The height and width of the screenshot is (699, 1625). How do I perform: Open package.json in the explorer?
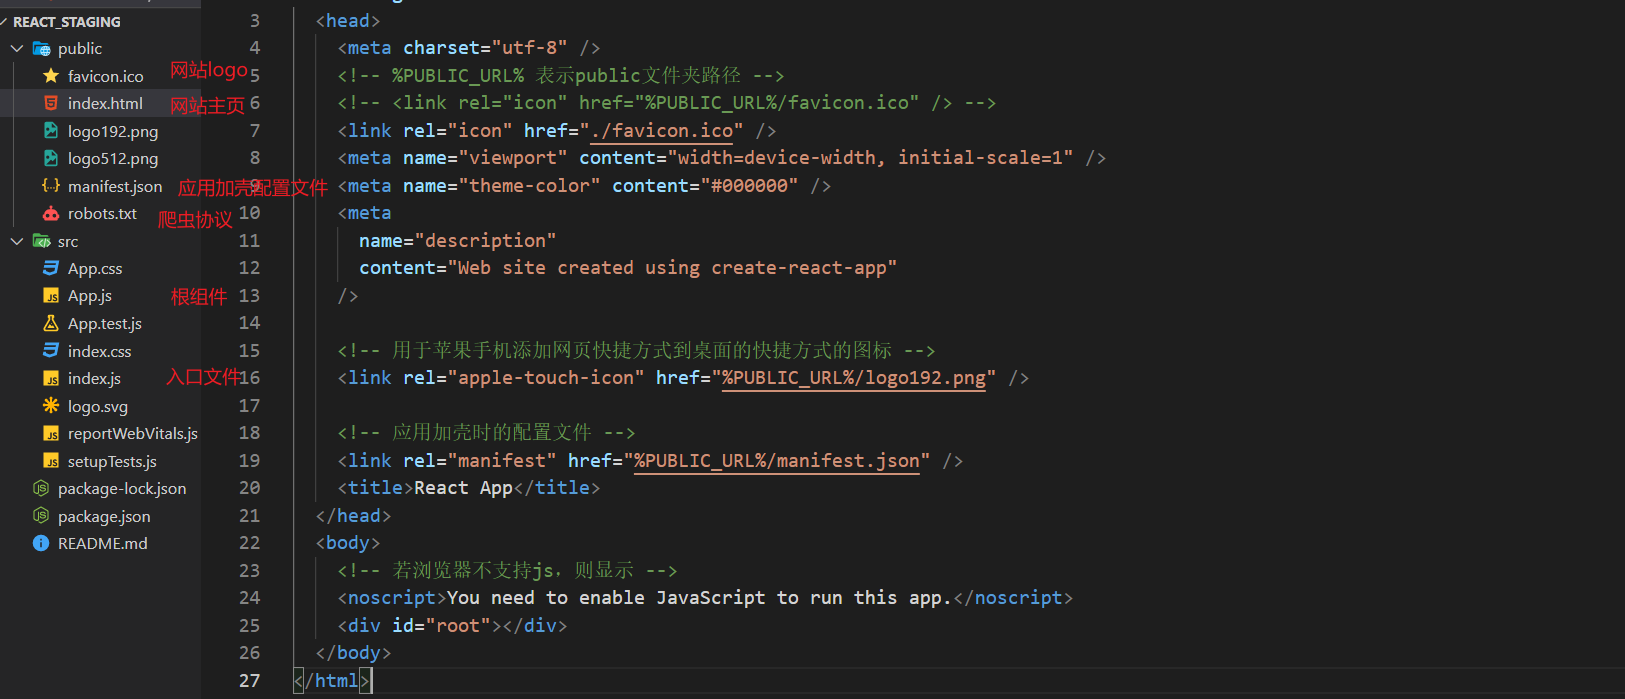104,516
